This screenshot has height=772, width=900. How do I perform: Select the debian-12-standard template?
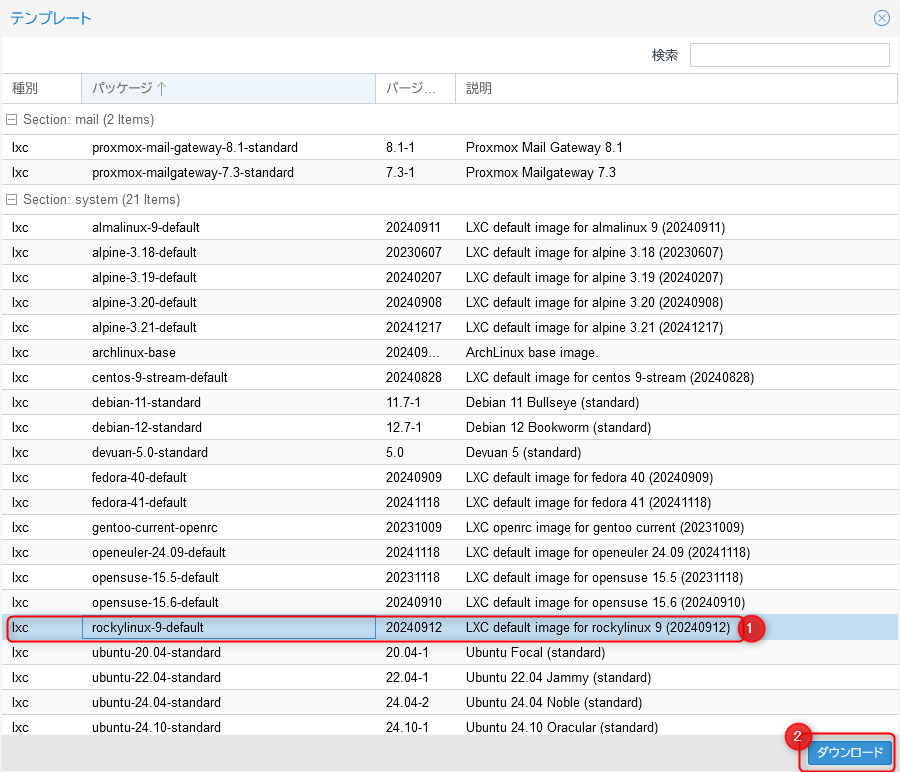(x=146, y=427)
